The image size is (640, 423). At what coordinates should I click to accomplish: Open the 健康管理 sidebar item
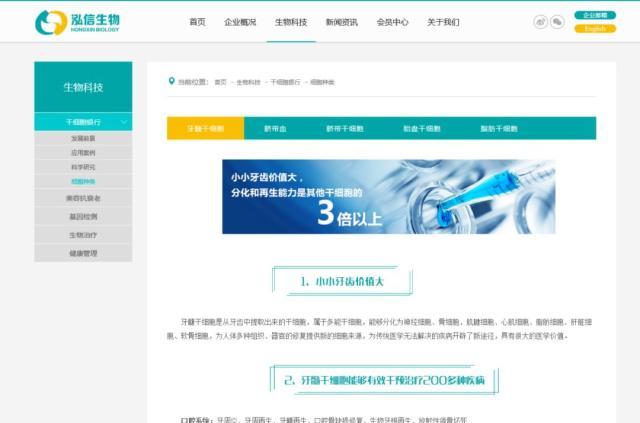point(83,253)
